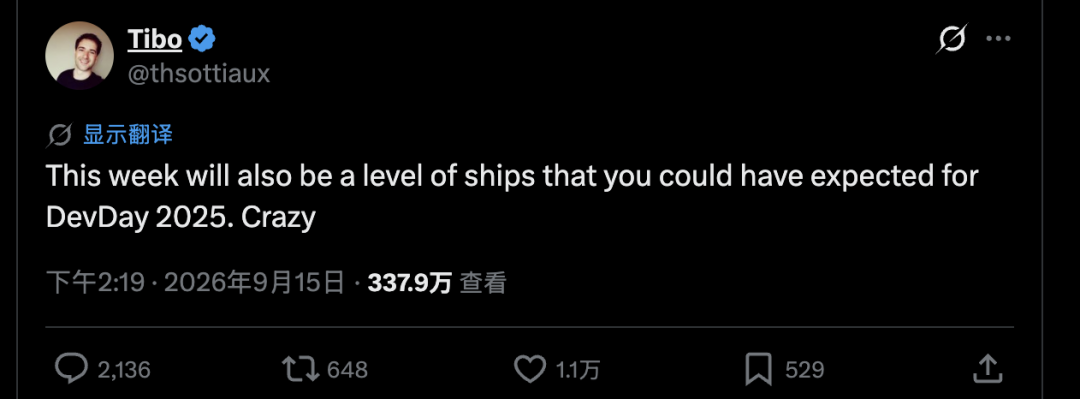This screenshot has width=1080, height=399.
Task: Repost using the retweet arrows icon
Action: point(302,369)
